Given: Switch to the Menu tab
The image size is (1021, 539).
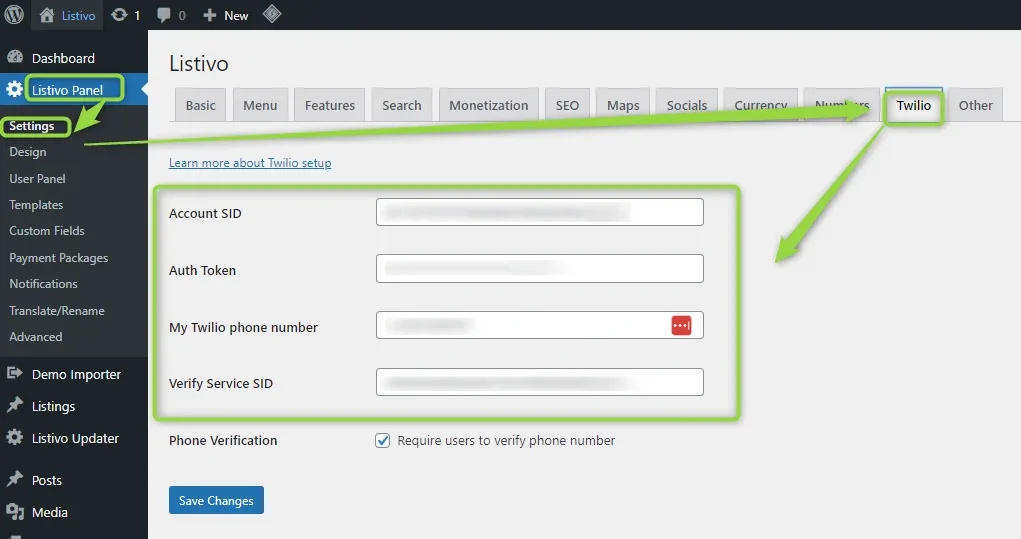Looking at the screenshot, I should coord(260,105).
